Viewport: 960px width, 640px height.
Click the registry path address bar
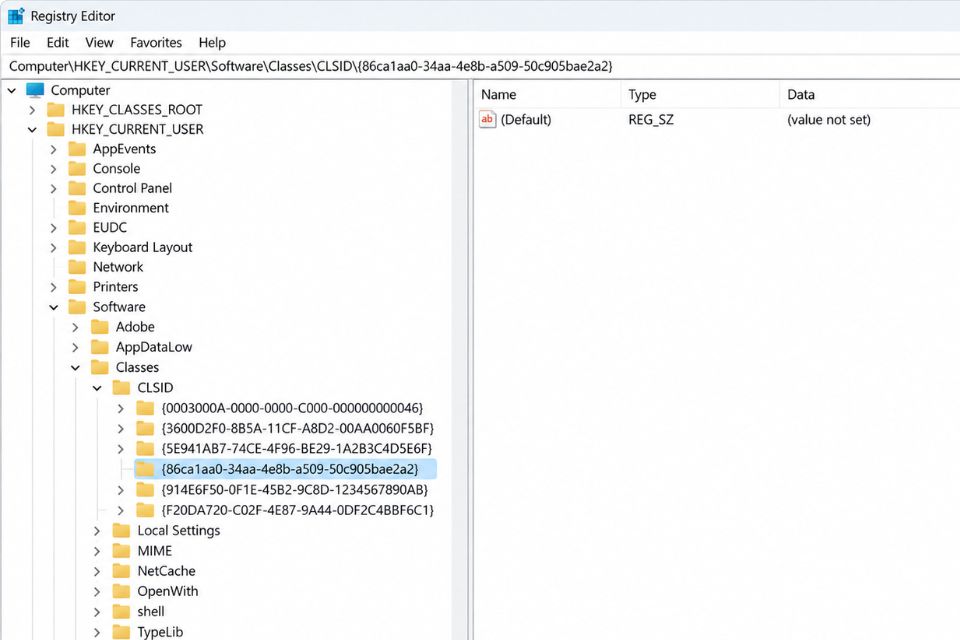[480, 66]
